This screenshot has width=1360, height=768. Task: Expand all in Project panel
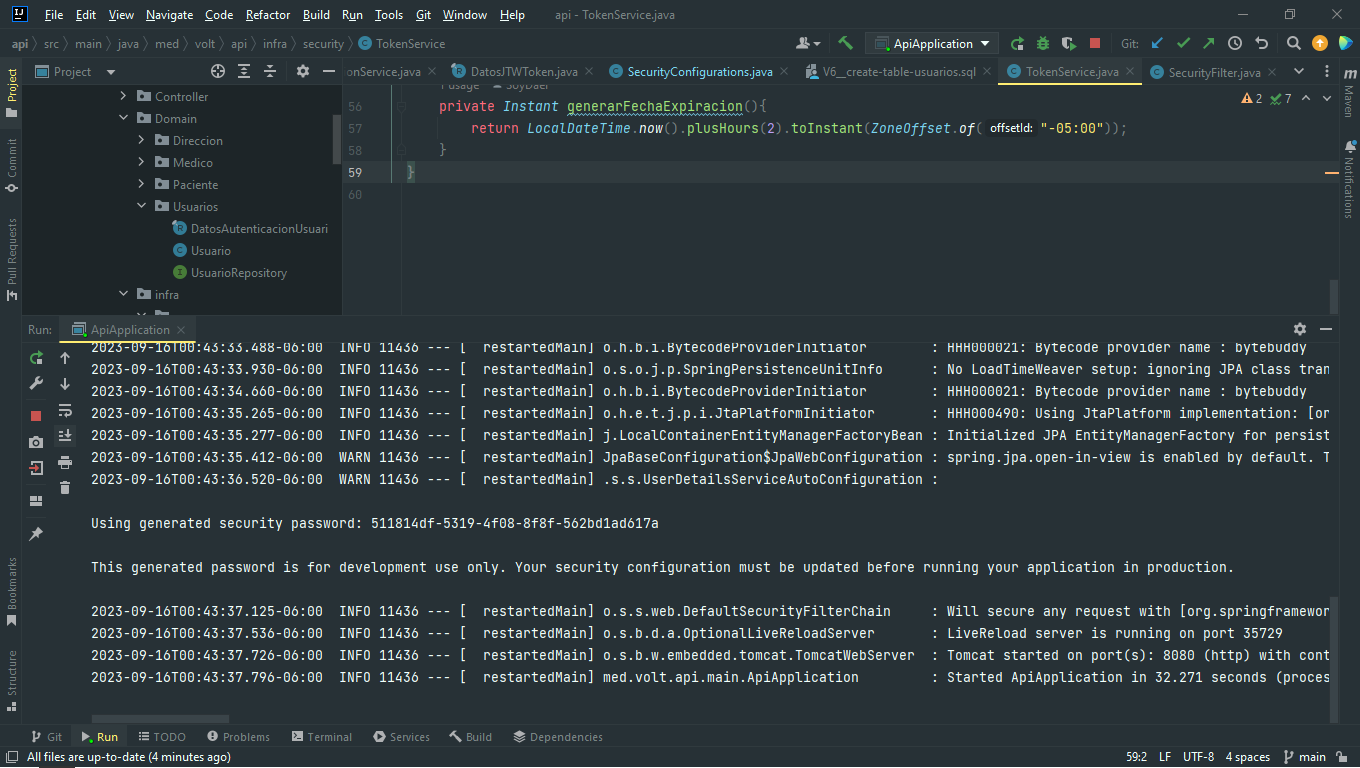coord(244,71)
